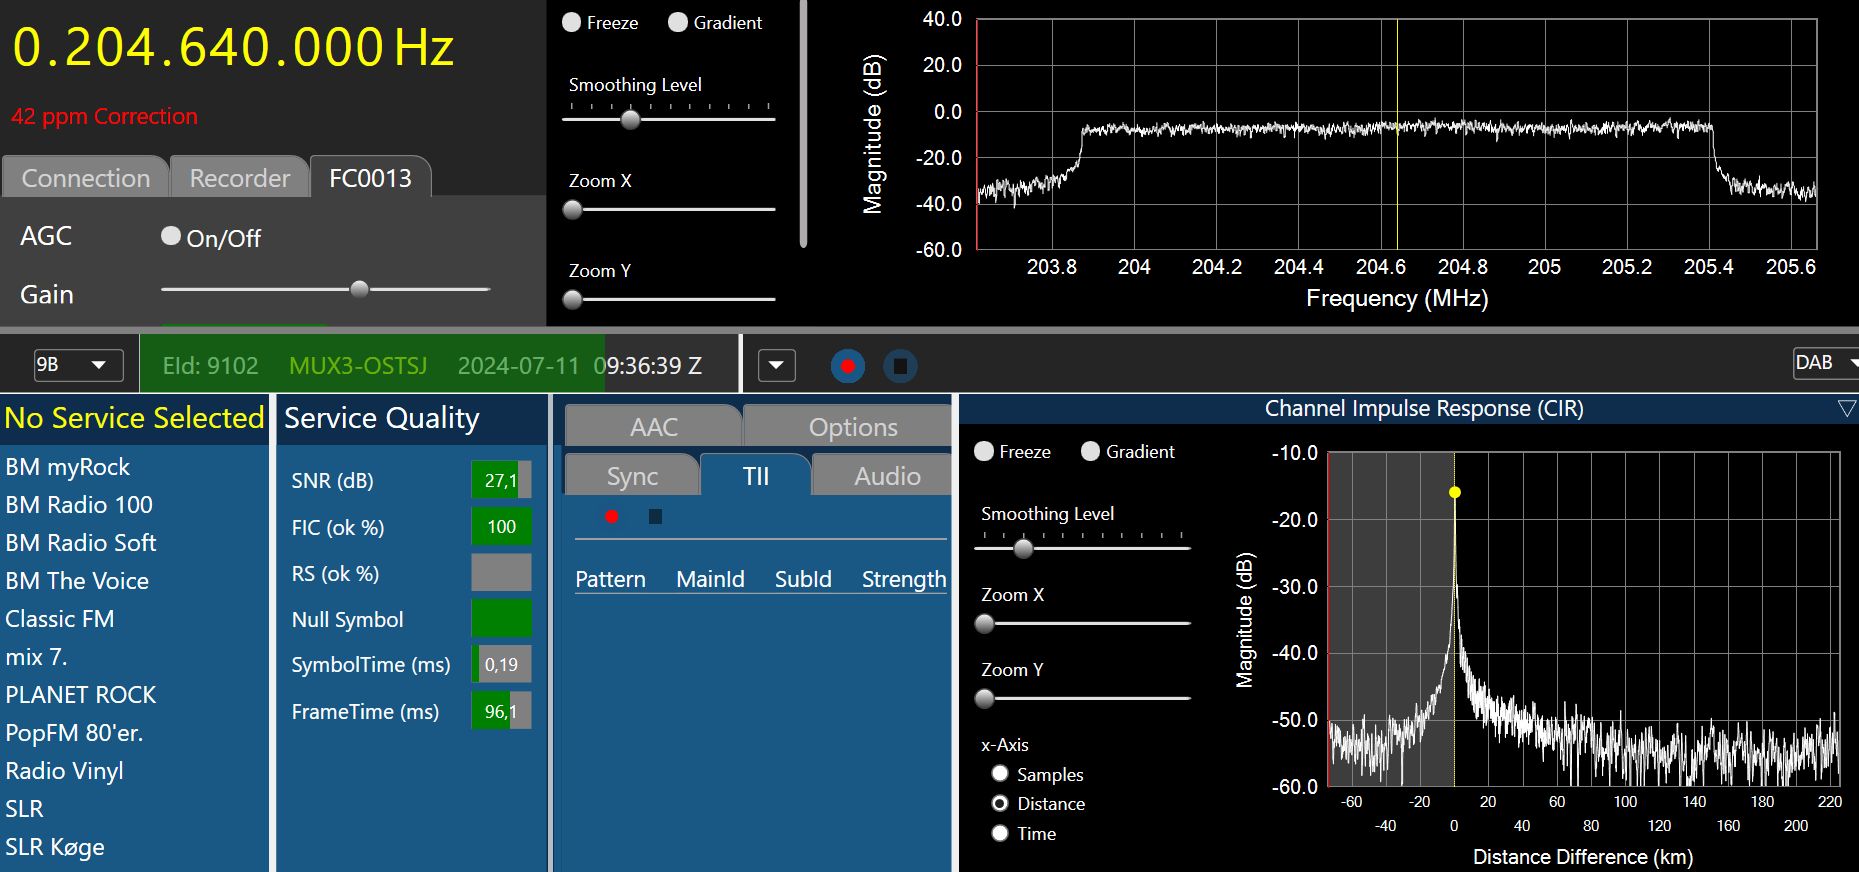Toggle AGC On/Off
Image resolution: width=1859 pixels, height=872 pixels.
click(x=171, y=236)
